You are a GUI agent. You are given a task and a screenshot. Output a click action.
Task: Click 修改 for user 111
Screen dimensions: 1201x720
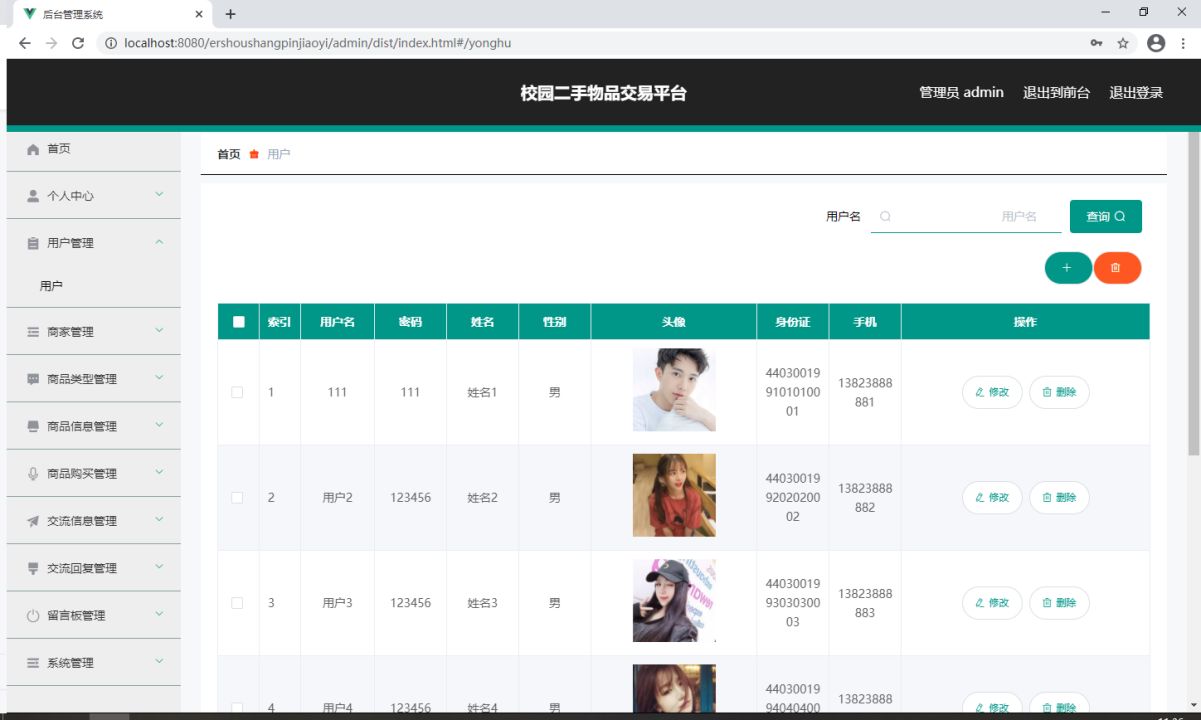[x=992, y=393]
